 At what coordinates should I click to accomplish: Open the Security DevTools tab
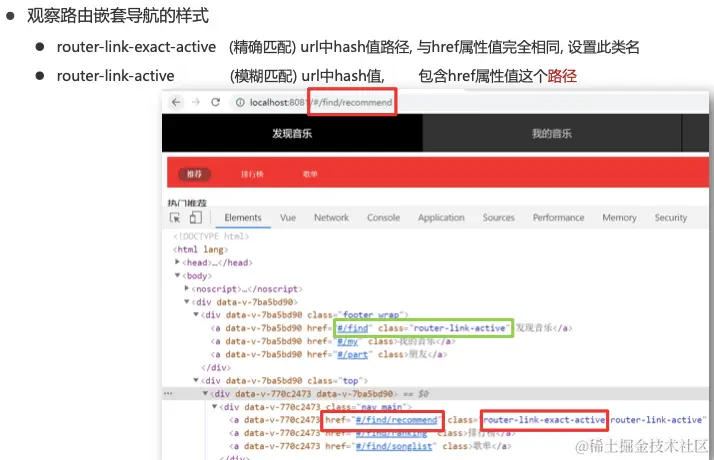pos(671,218)
